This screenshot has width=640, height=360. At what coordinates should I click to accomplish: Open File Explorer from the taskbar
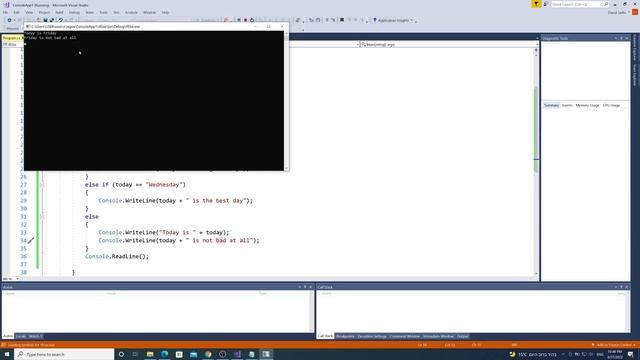150,354
